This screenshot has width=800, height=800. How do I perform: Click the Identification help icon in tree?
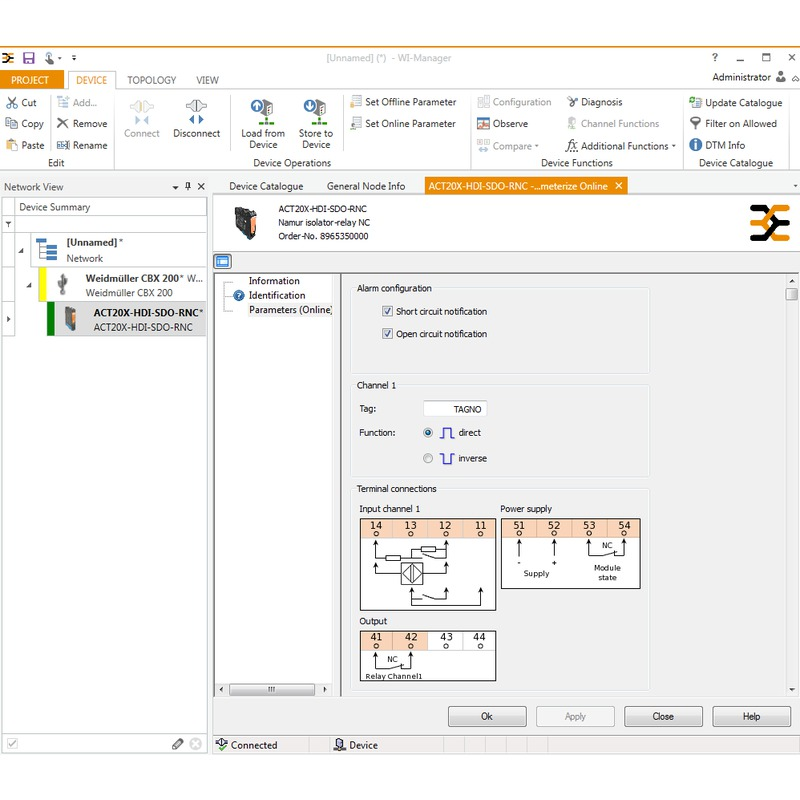(238, 295)
